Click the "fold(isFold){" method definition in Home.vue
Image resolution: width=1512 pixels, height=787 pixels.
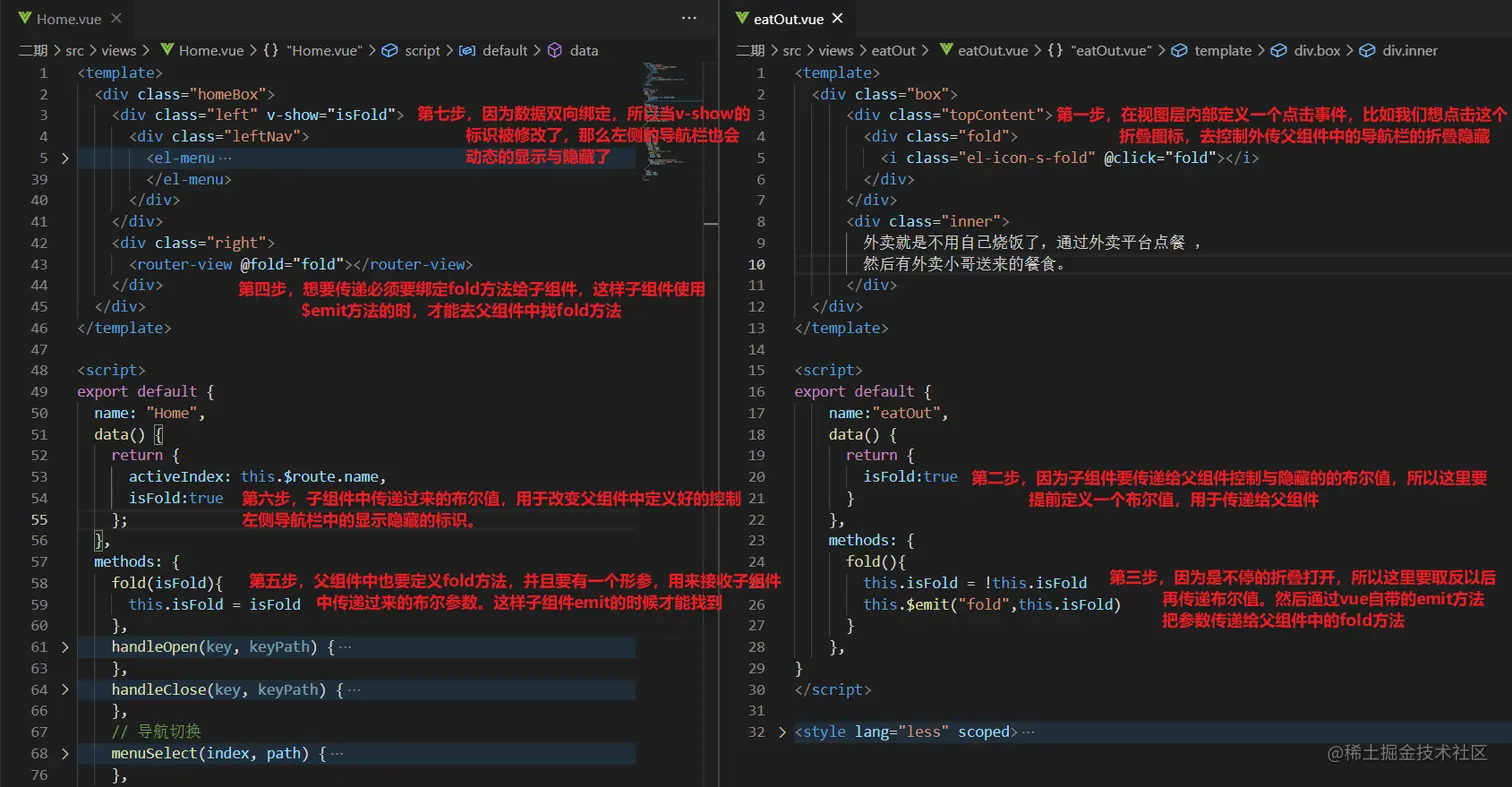pos(167,583)
